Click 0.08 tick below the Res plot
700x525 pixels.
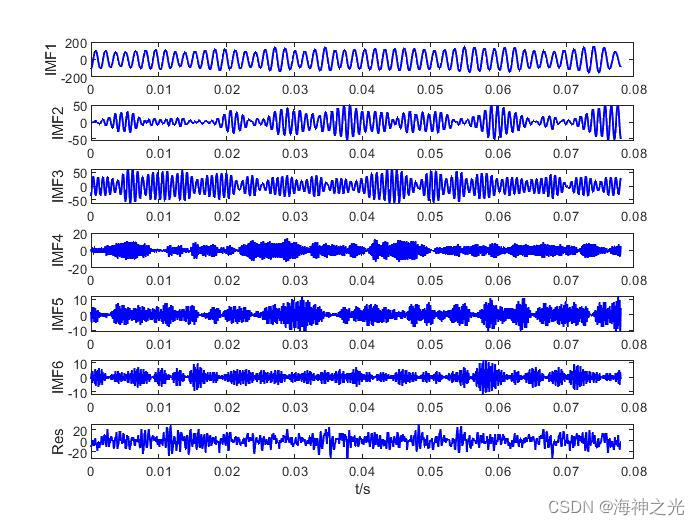pos(634,471)
